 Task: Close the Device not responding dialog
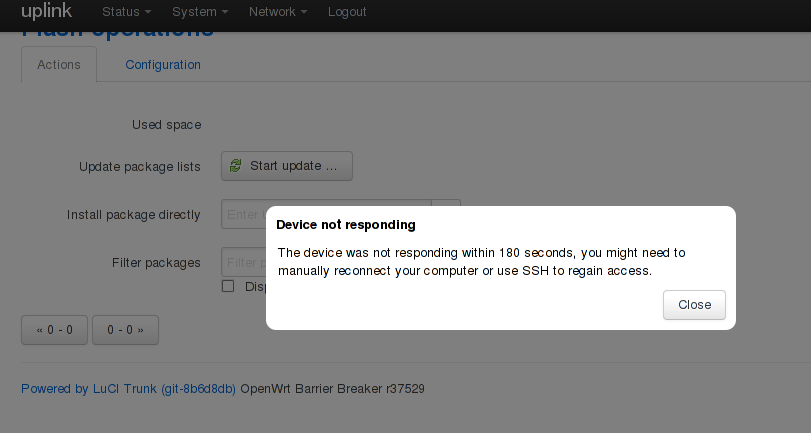click(694, 305)
